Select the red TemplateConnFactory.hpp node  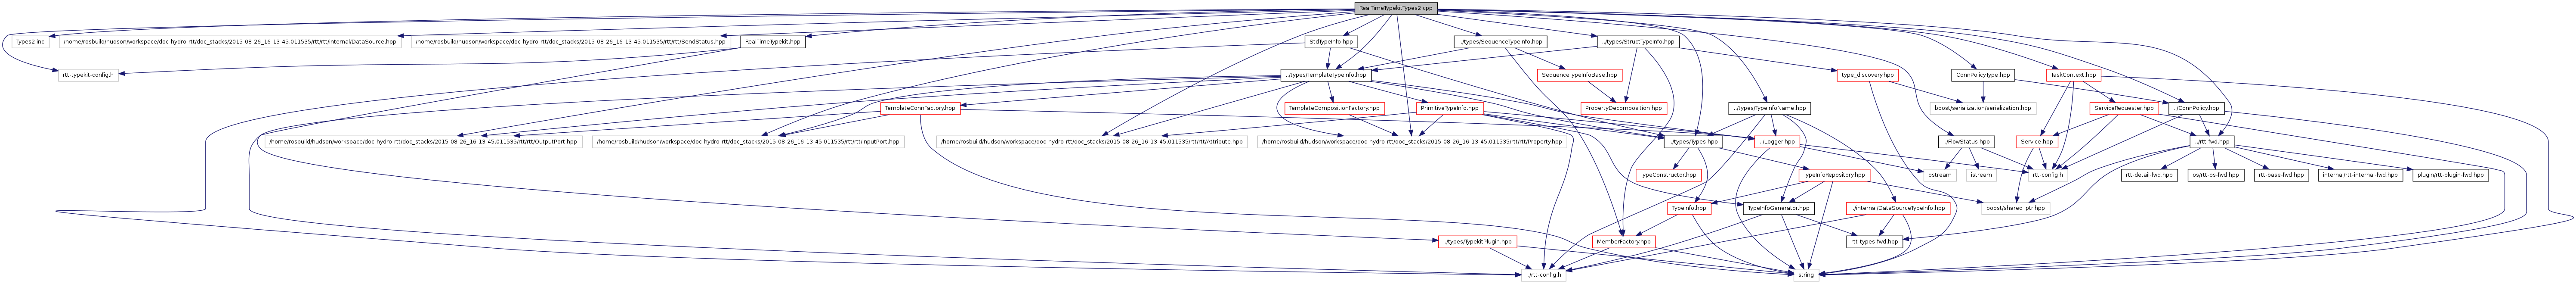(919, 108)
